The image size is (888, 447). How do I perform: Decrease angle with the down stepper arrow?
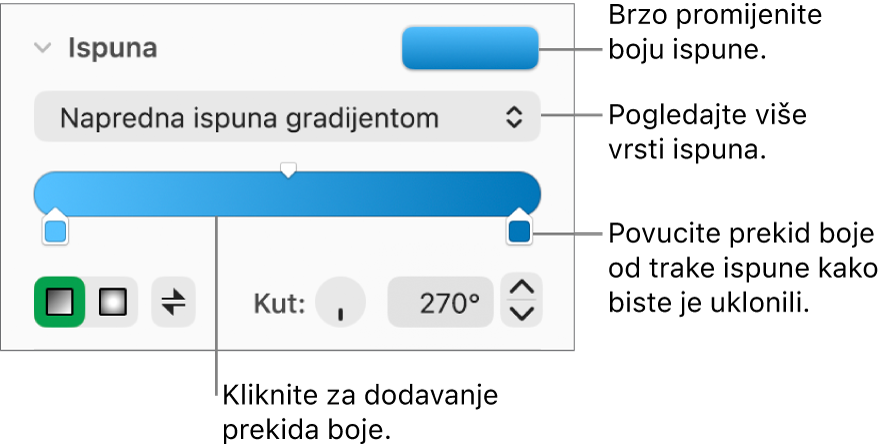pos(522,314)
